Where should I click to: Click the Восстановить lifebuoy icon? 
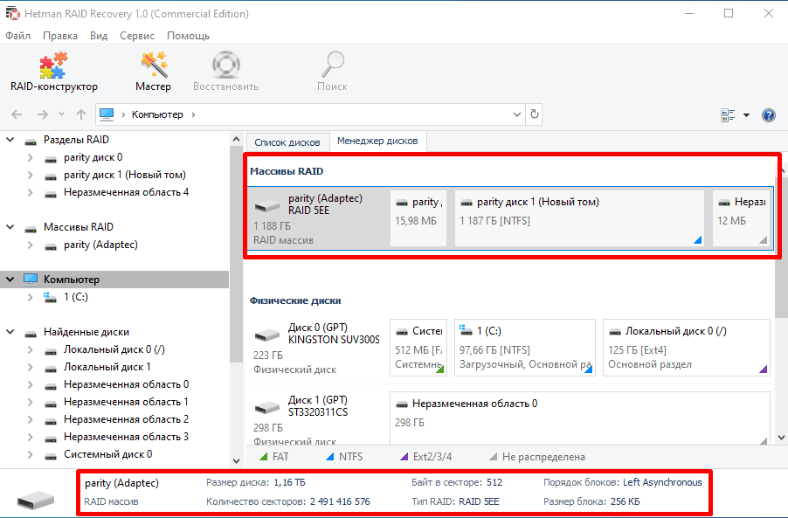[x=226, y=65]
